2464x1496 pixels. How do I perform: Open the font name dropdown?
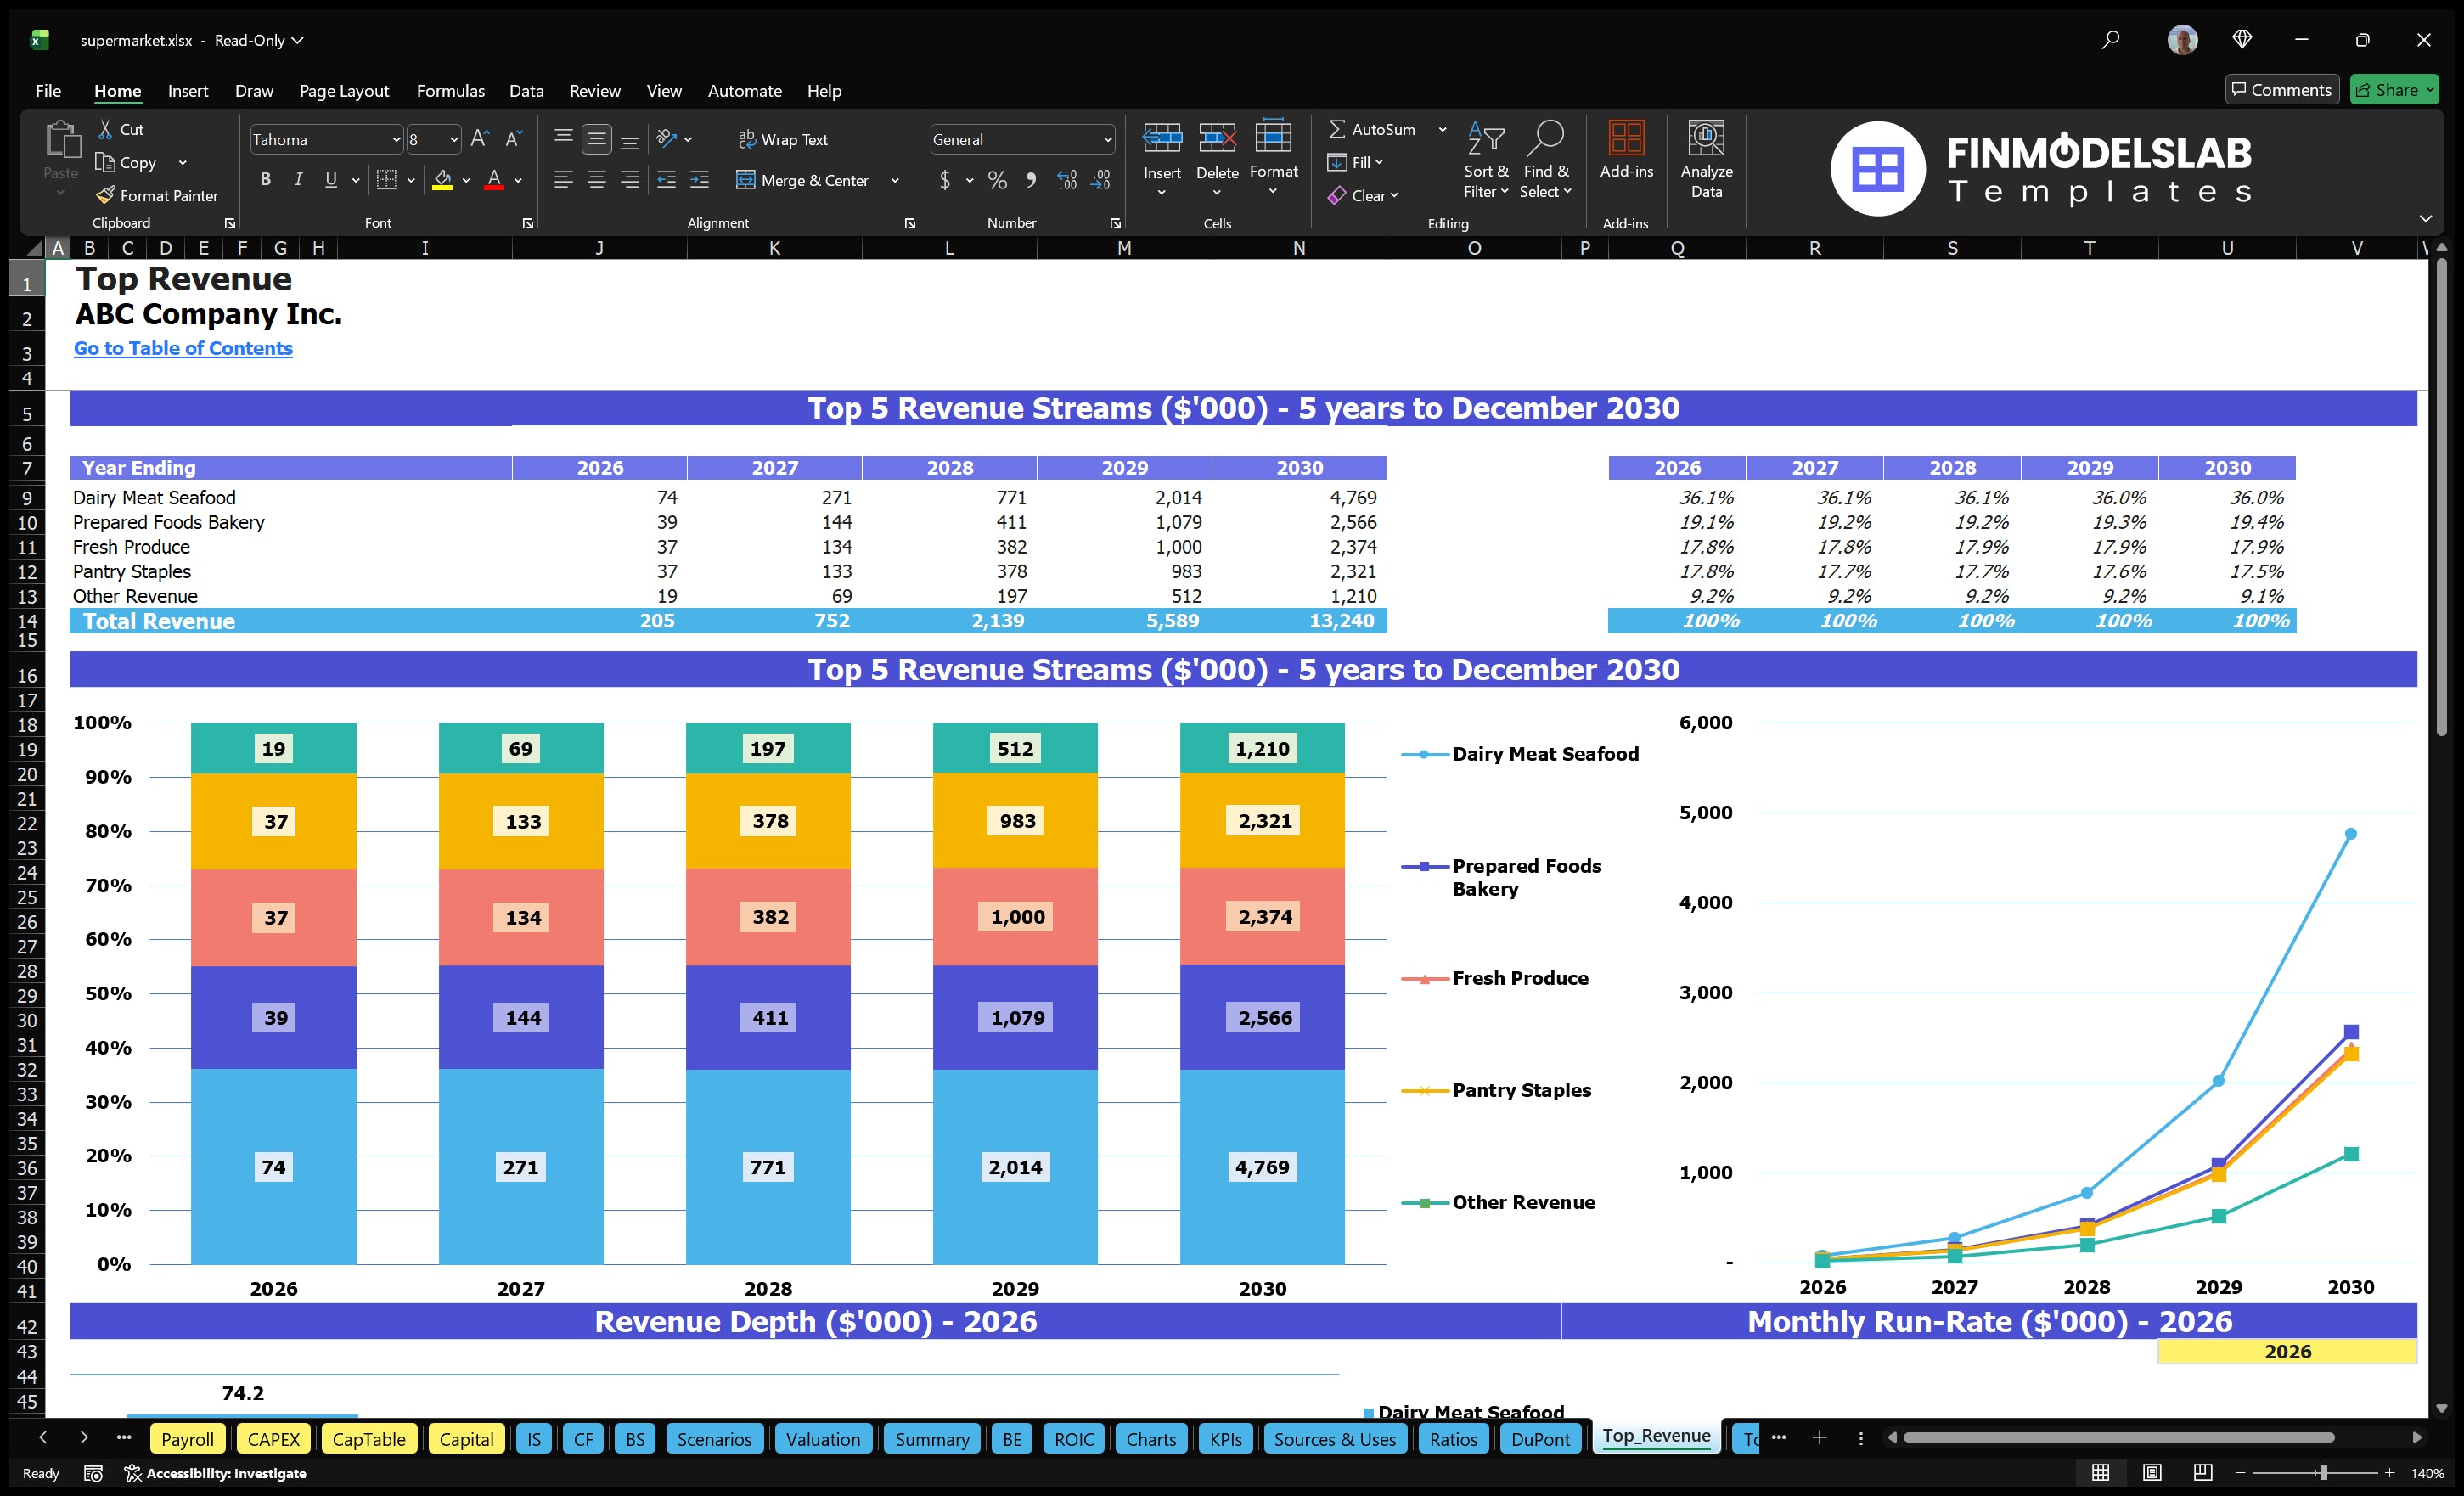398,139
